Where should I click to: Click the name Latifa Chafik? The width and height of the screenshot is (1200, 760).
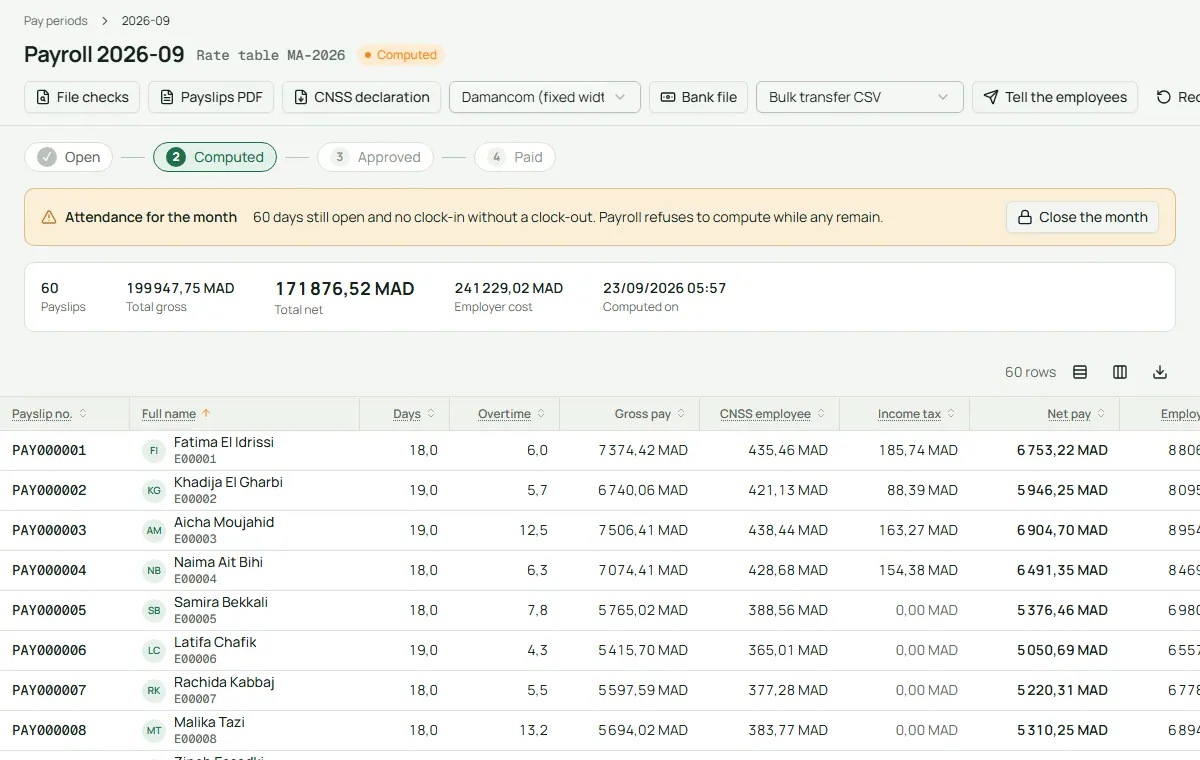click(x=215, y=642)
